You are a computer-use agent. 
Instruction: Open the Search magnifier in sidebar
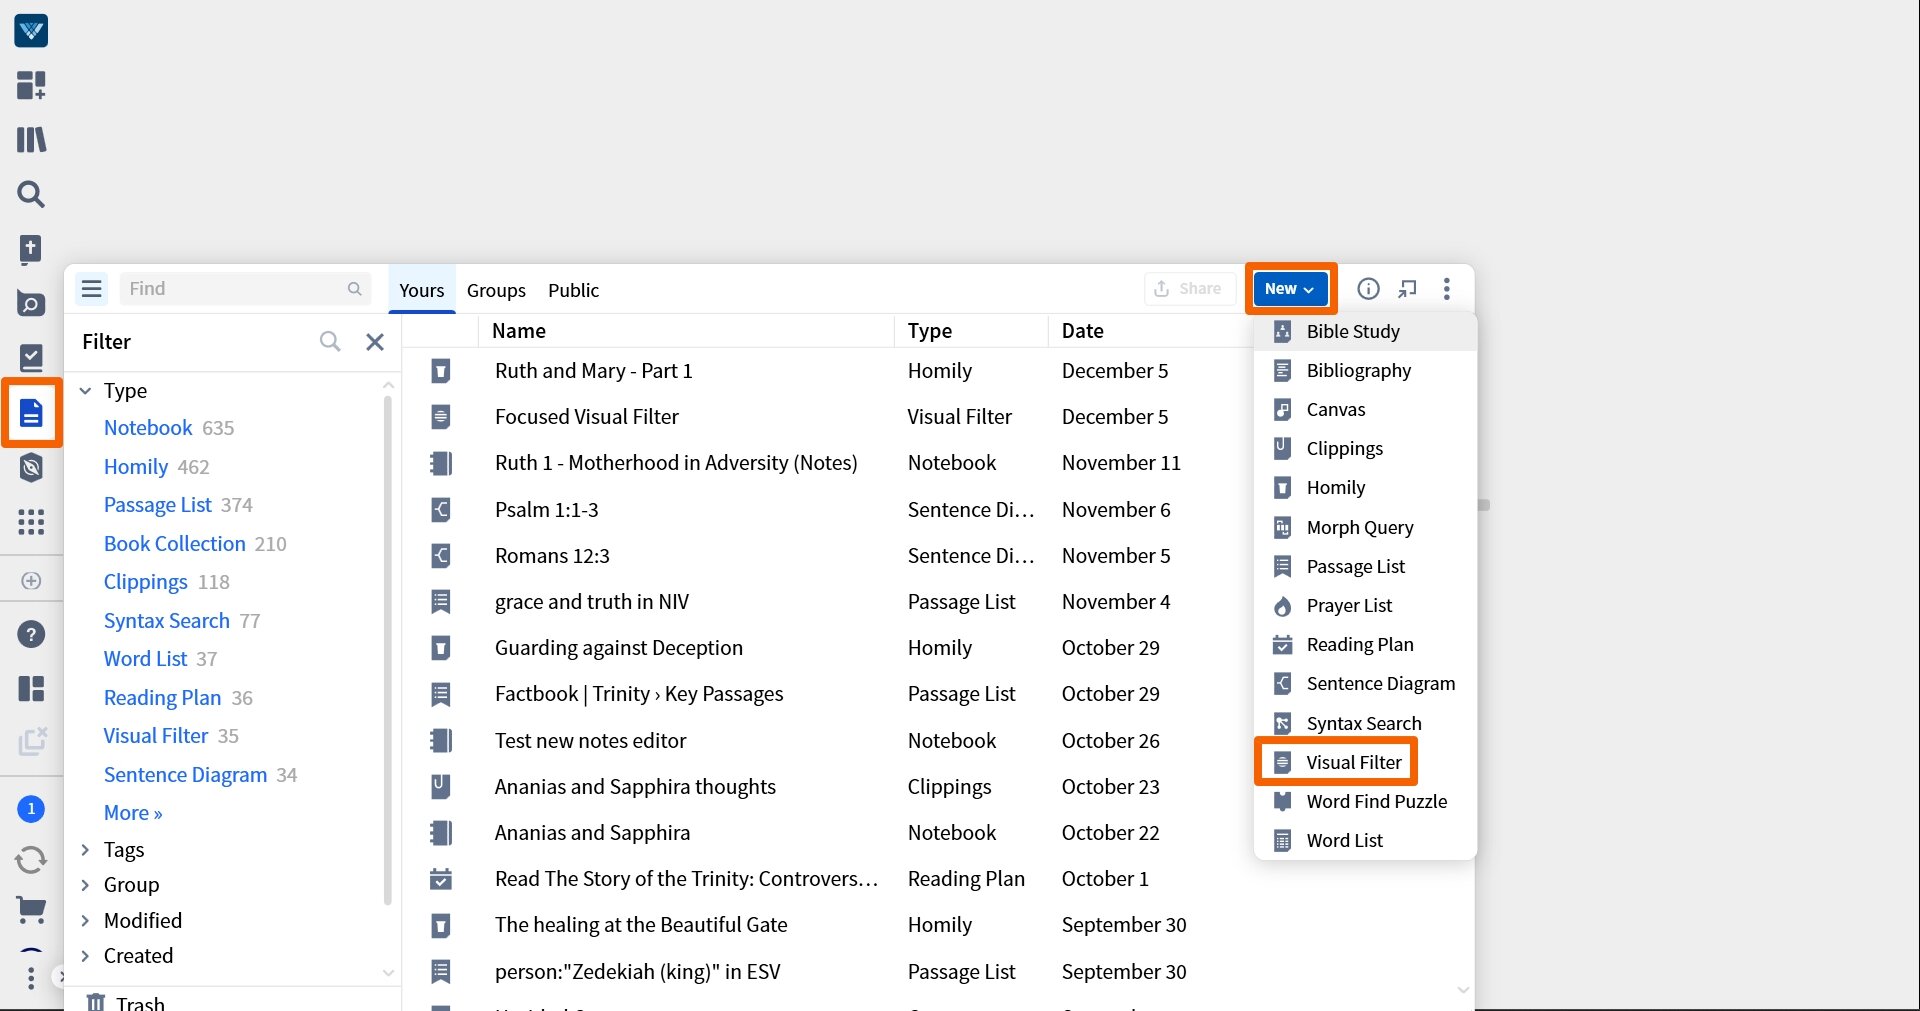tap(31, 194)
